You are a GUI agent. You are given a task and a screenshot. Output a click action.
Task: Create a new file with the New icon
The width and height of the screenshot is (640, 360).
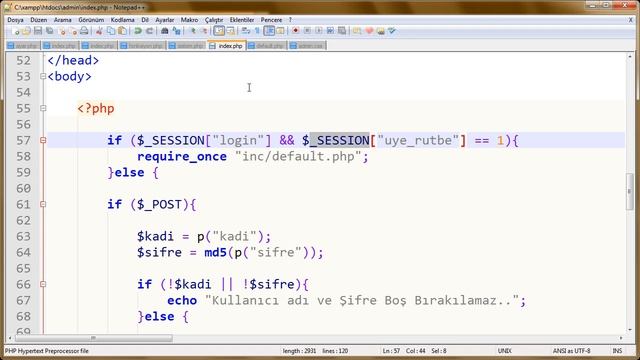pyautogui.click(x=16, y=31)
